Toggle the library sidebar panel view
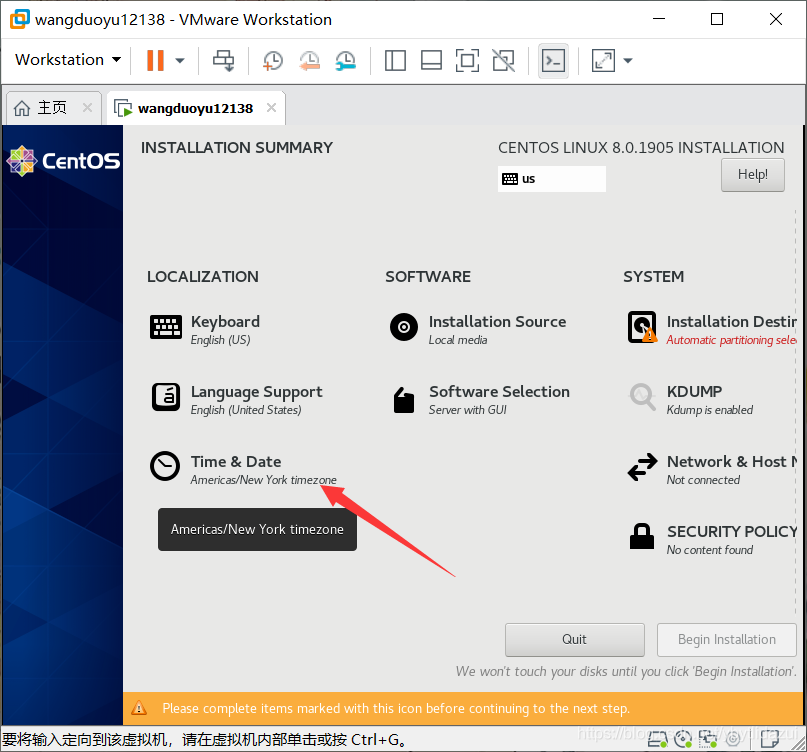This screenshot has width=807, height=752. 395,61
